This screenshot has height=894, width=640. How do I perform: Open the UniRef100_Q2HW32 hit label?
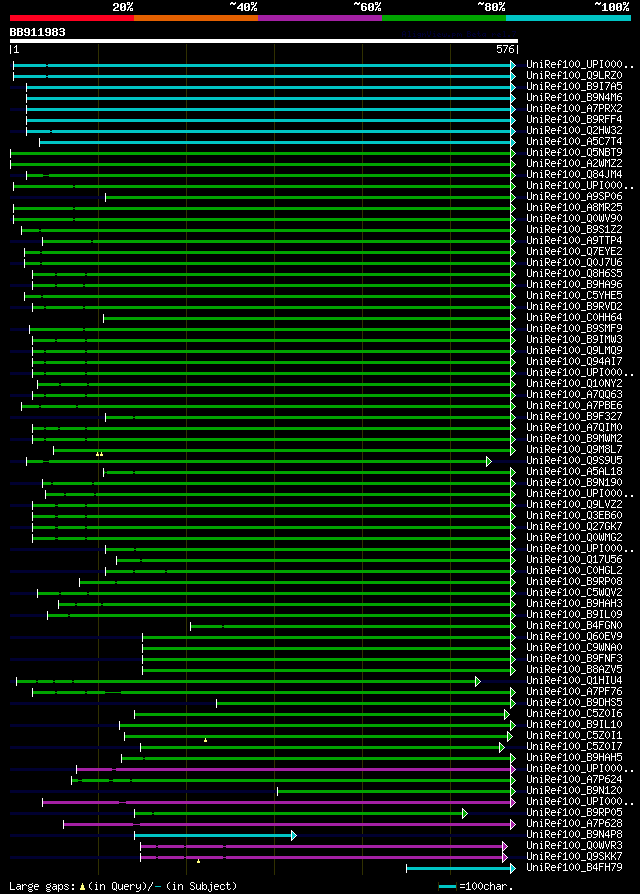point(574,131)
